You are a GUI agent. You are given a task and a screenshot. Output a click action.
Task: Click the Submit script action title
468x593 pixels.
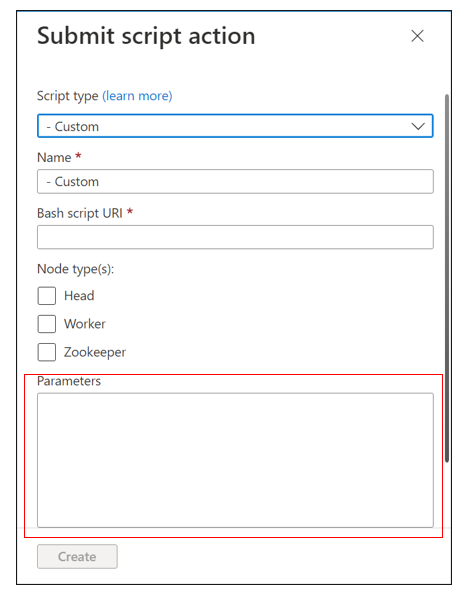(x=146, y=36)
